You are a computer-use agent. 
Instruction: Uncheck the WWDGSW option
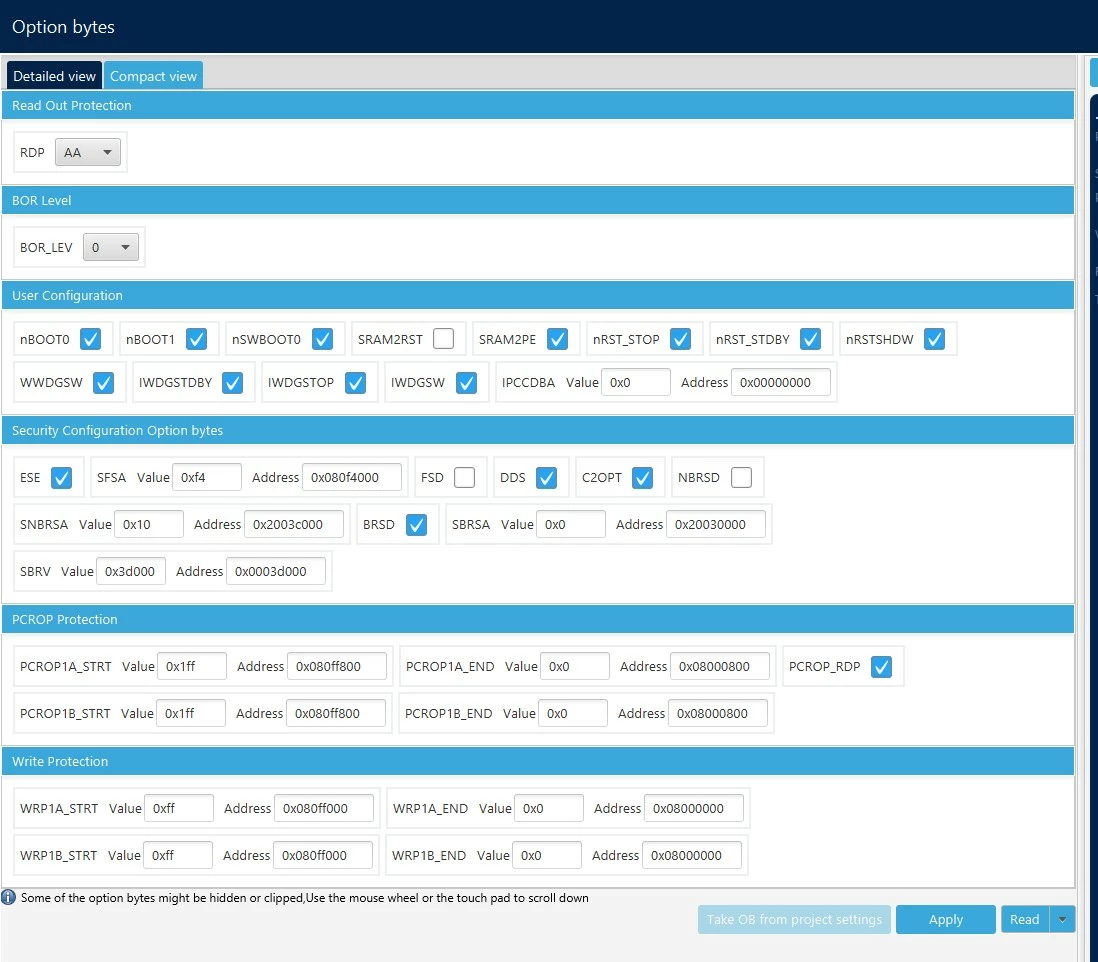click(104, 383)
